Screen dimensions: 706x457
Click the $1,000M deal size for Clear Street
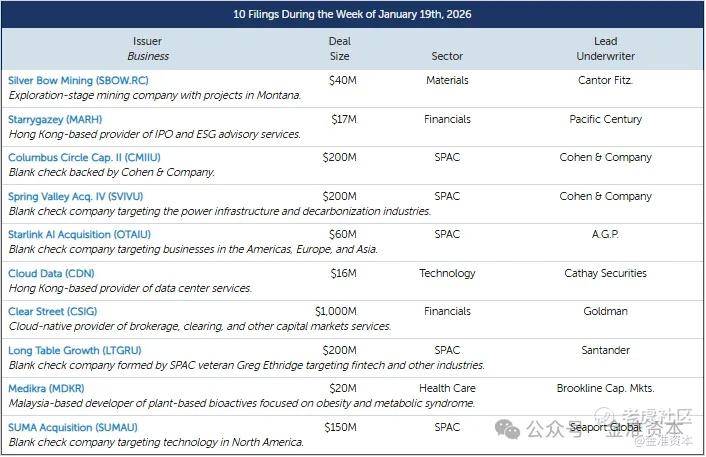(334, 311)
